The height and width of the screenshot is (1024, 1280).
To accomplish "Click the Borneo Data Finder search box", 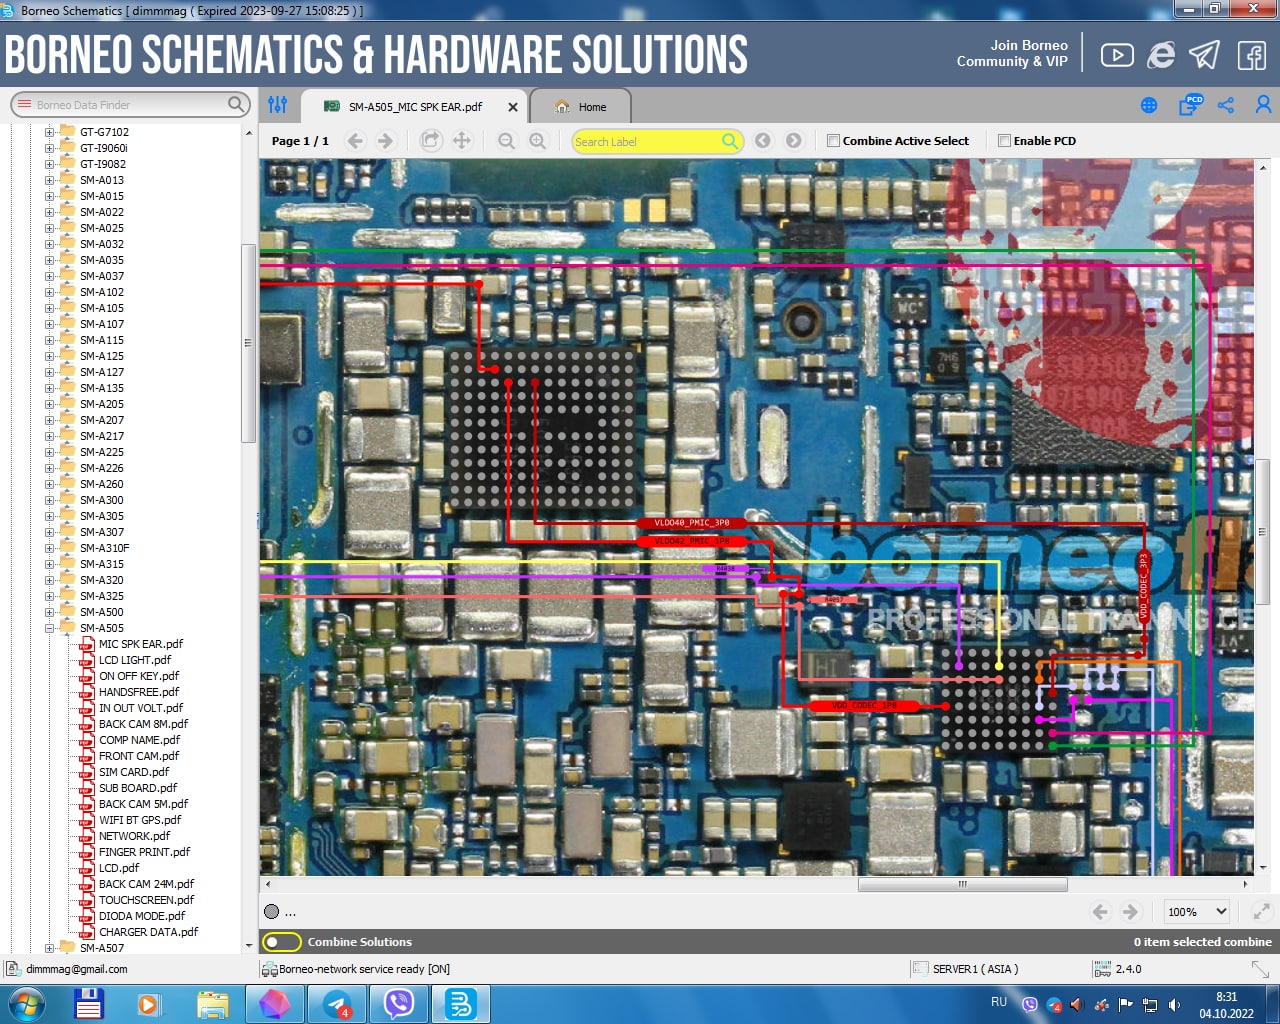I will coord(130,104).
